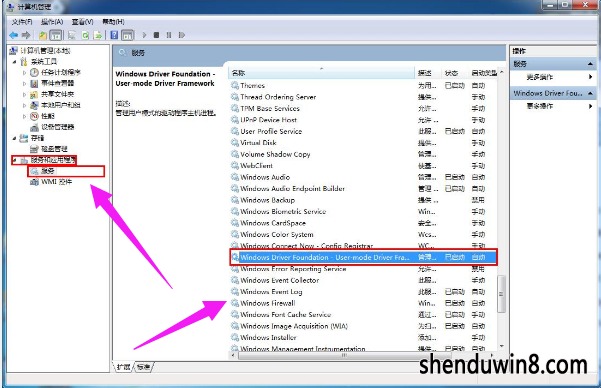
Task: Expand the 共享文件夹 tree node arrow
Action: coord(24,94)
